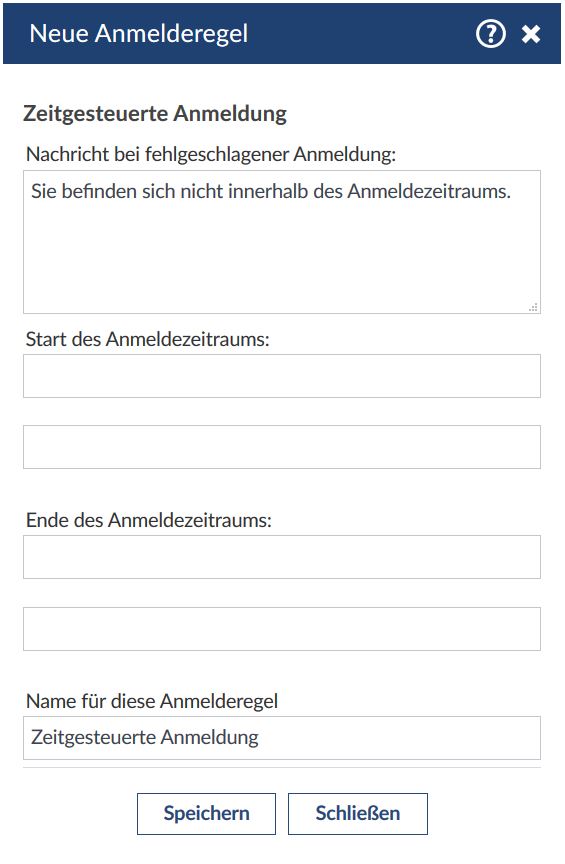This screenshot has height=864, width=565.
Task: Click the bold Zeitgesteuerte Anmeldung heading
Action: point(155,114)
